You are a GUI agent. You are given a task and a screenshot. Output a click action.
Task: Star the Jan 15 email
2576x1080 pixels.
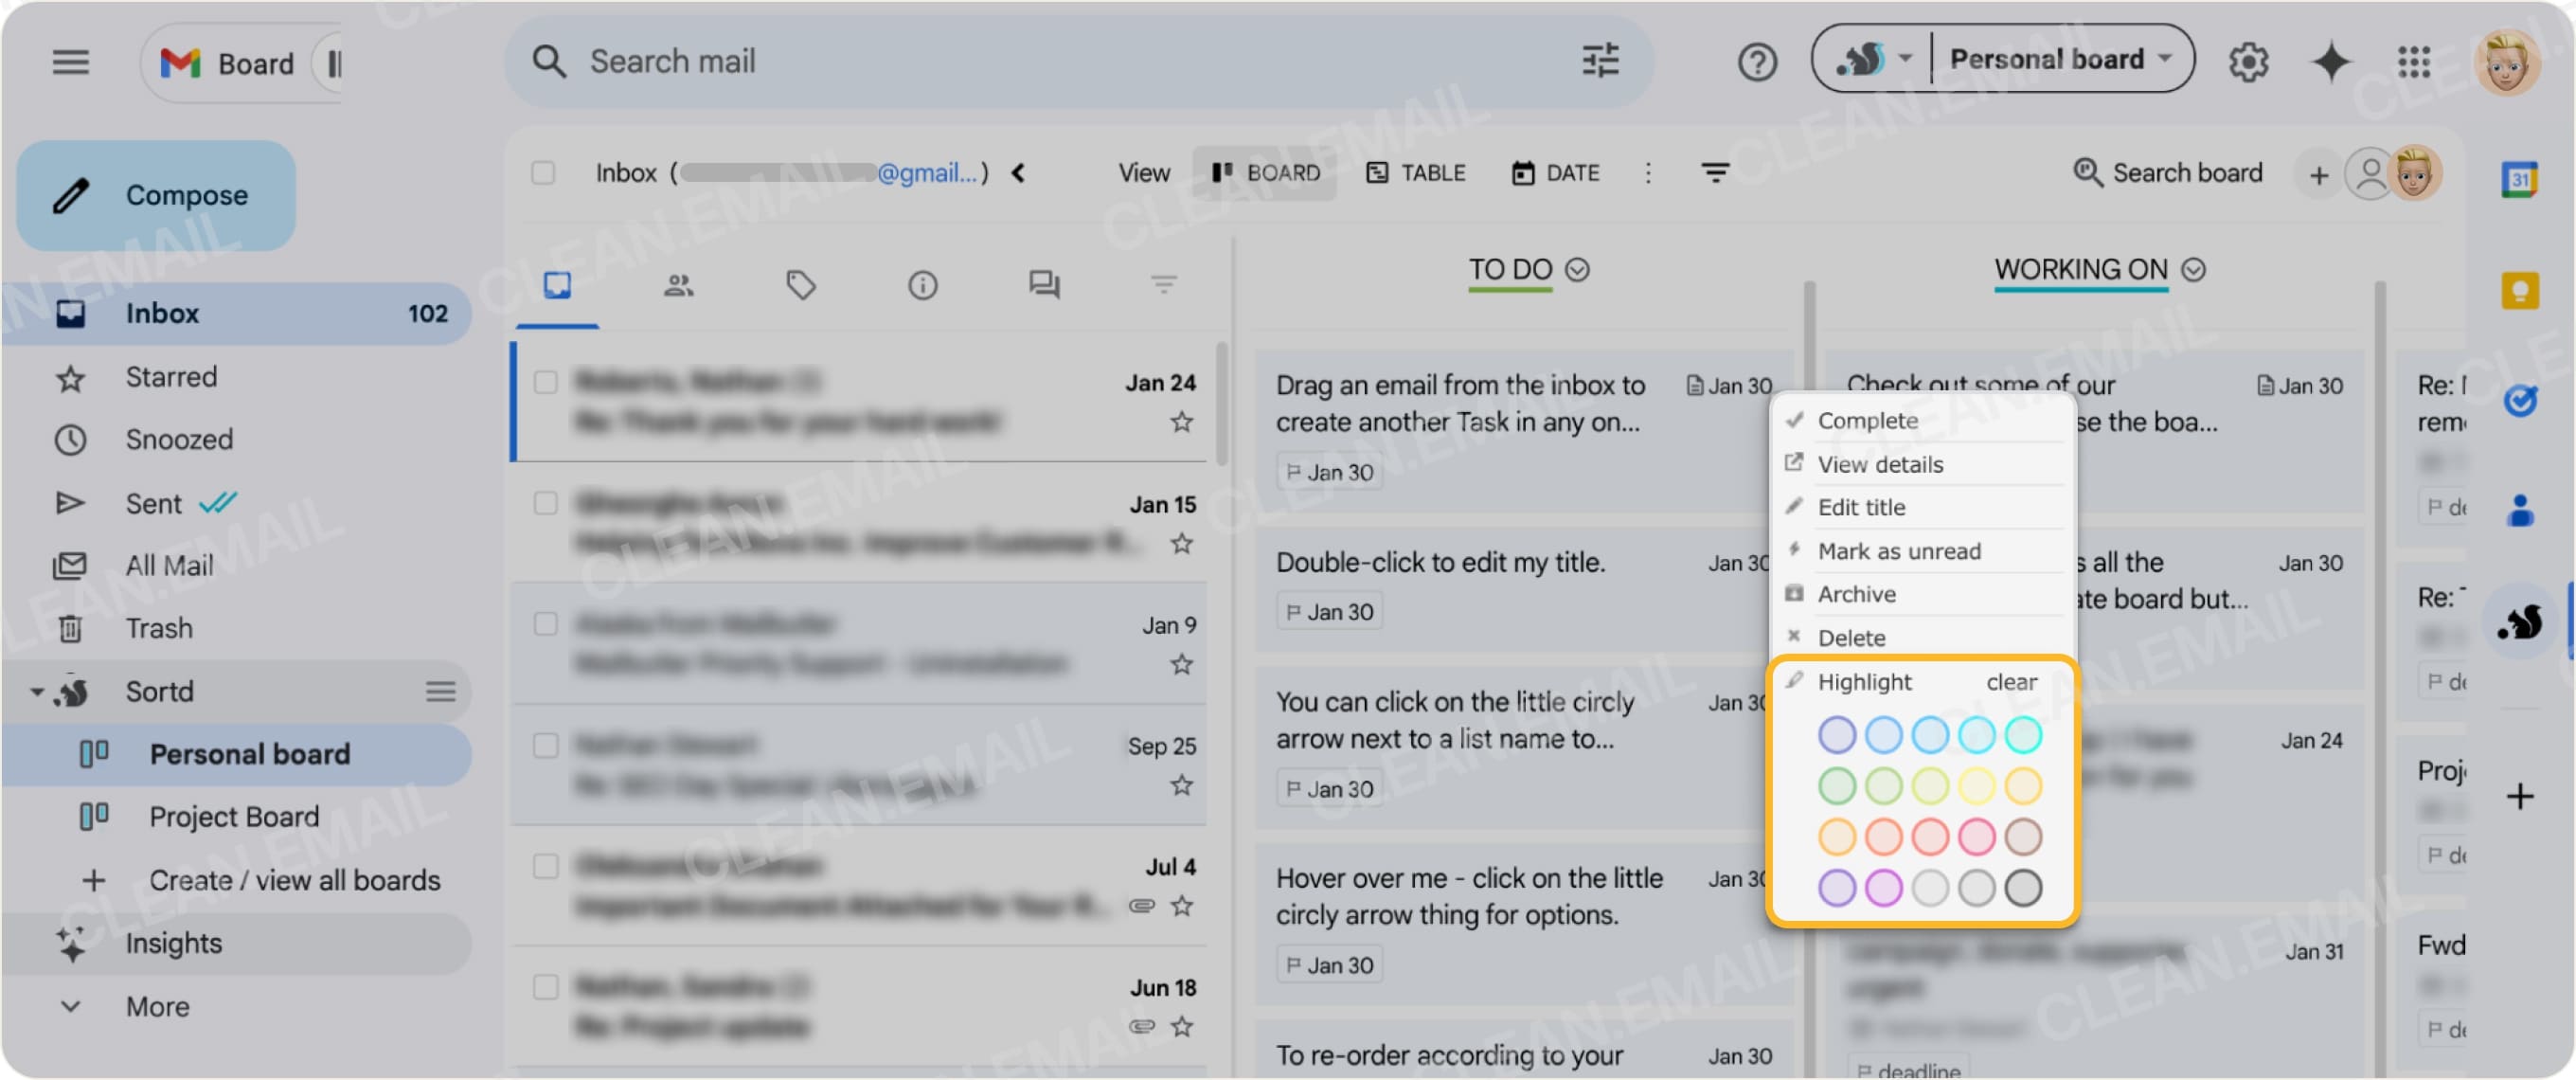tap(1181, 544)
